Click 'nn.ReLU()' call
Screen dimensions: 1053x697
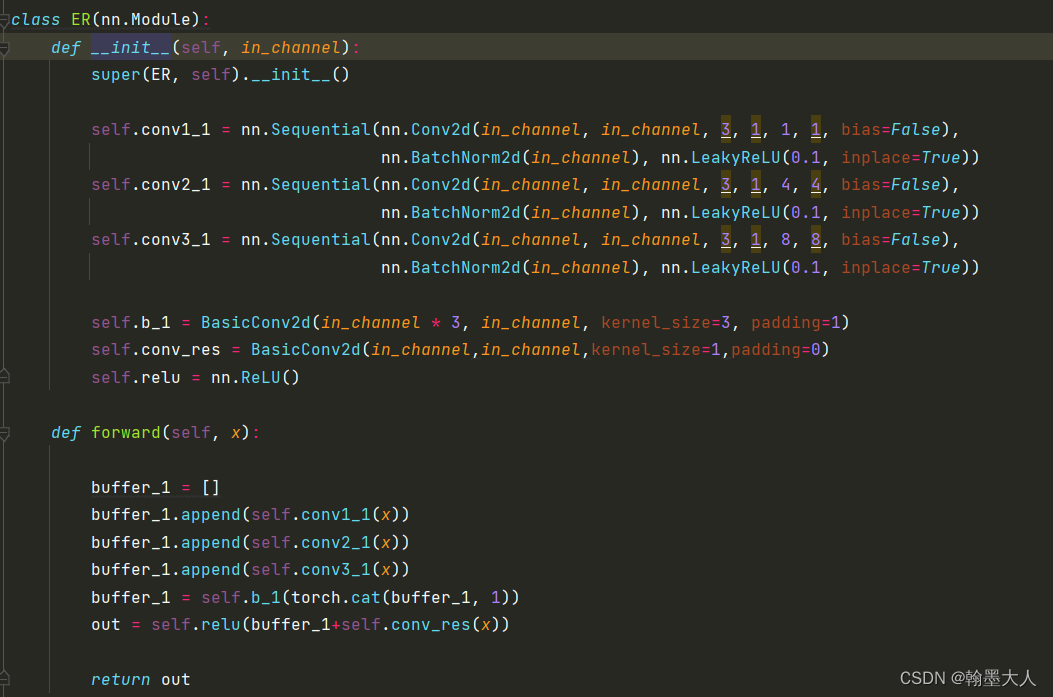255,377
